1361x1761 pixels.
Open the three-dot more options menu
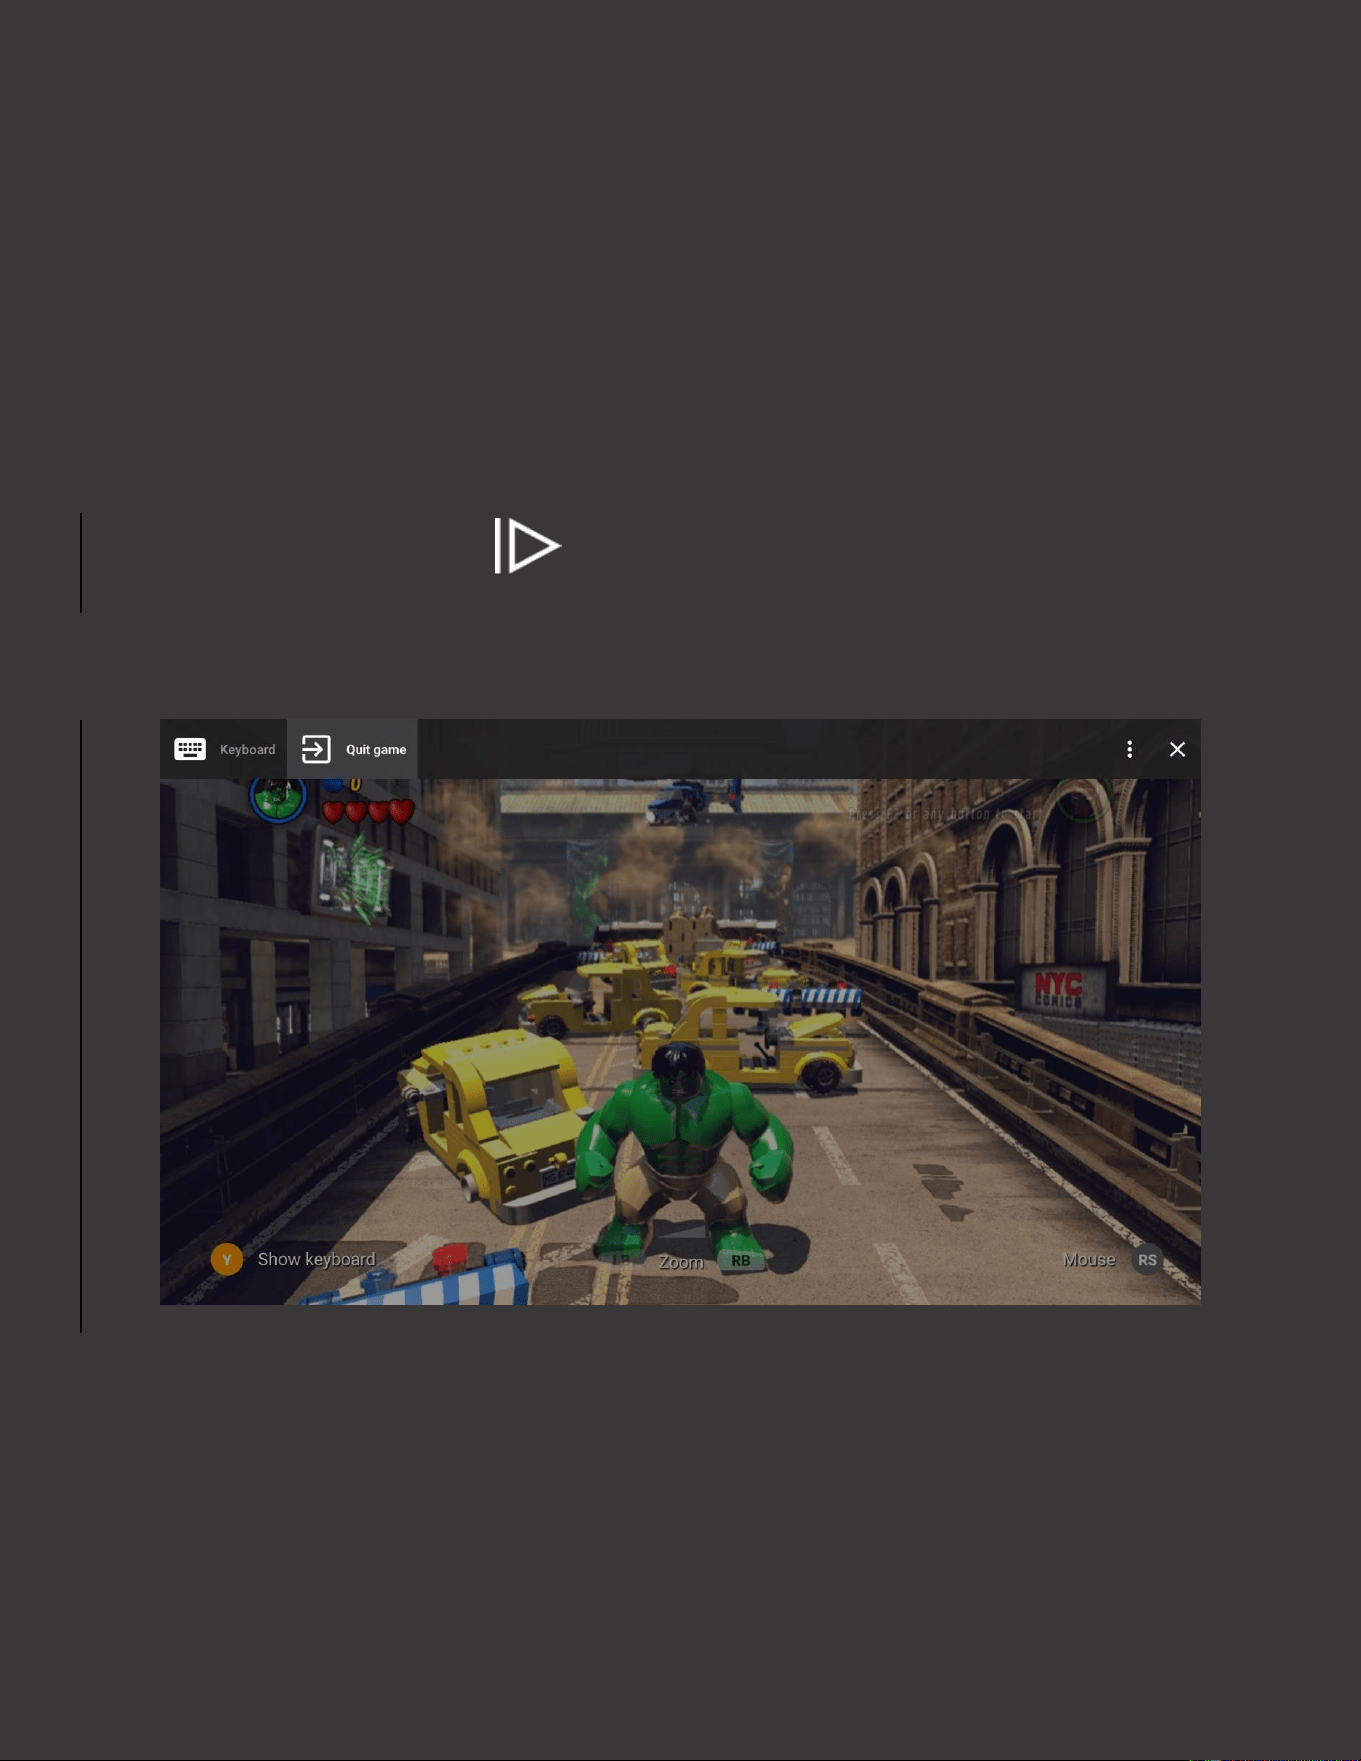(1129, 749)
